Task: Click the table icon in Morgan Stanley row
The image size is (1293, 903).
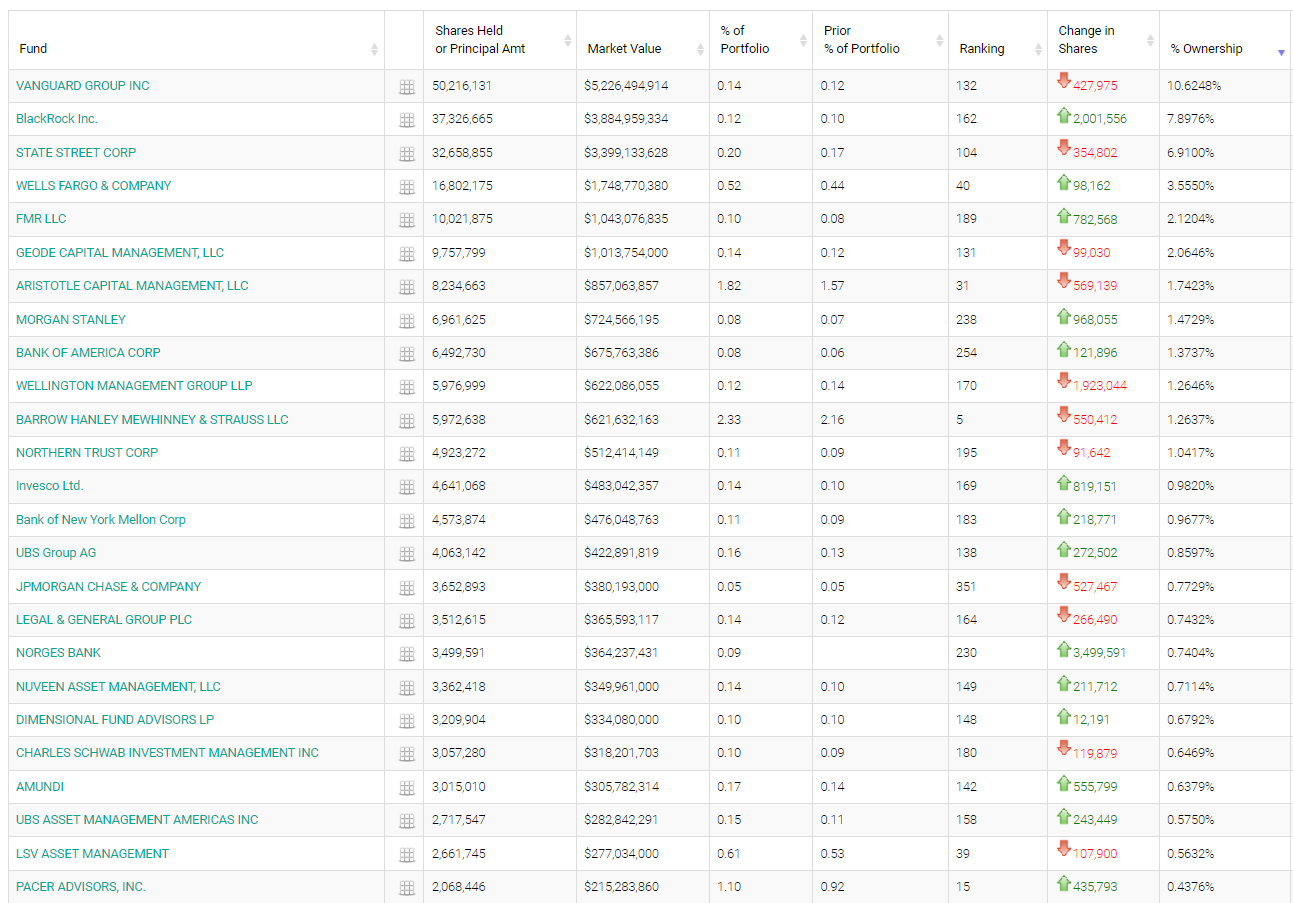Action: point(407,321)
